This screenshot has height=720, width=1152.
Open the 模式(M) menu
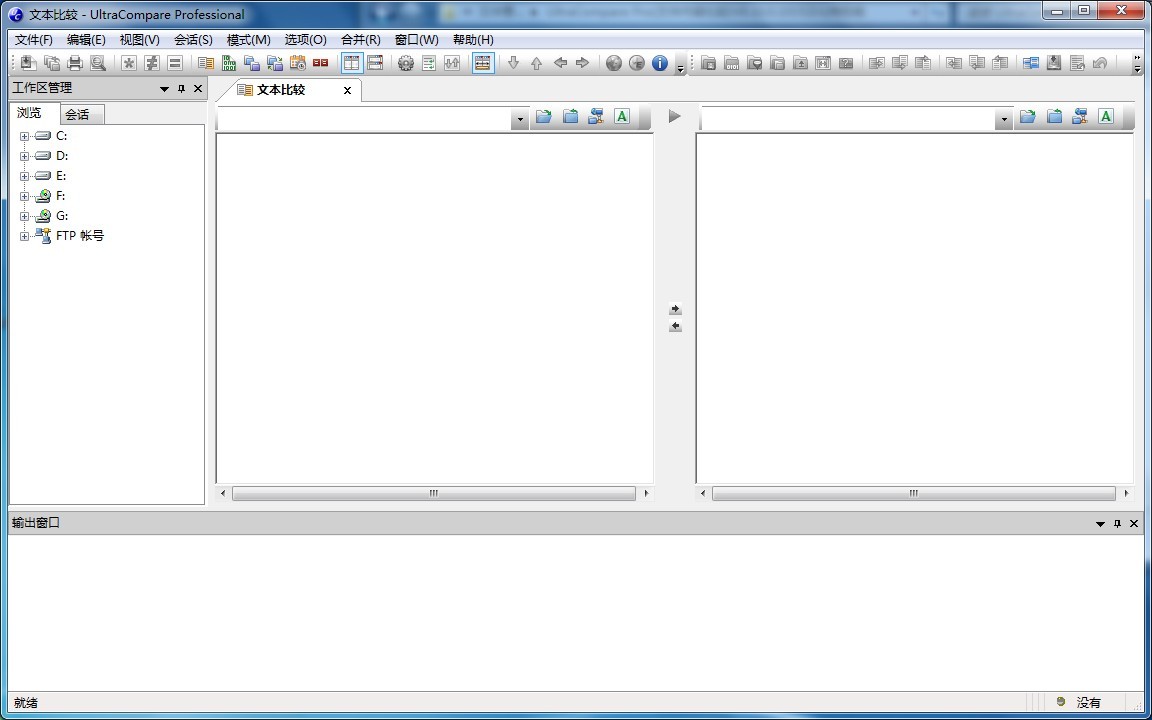248,40
